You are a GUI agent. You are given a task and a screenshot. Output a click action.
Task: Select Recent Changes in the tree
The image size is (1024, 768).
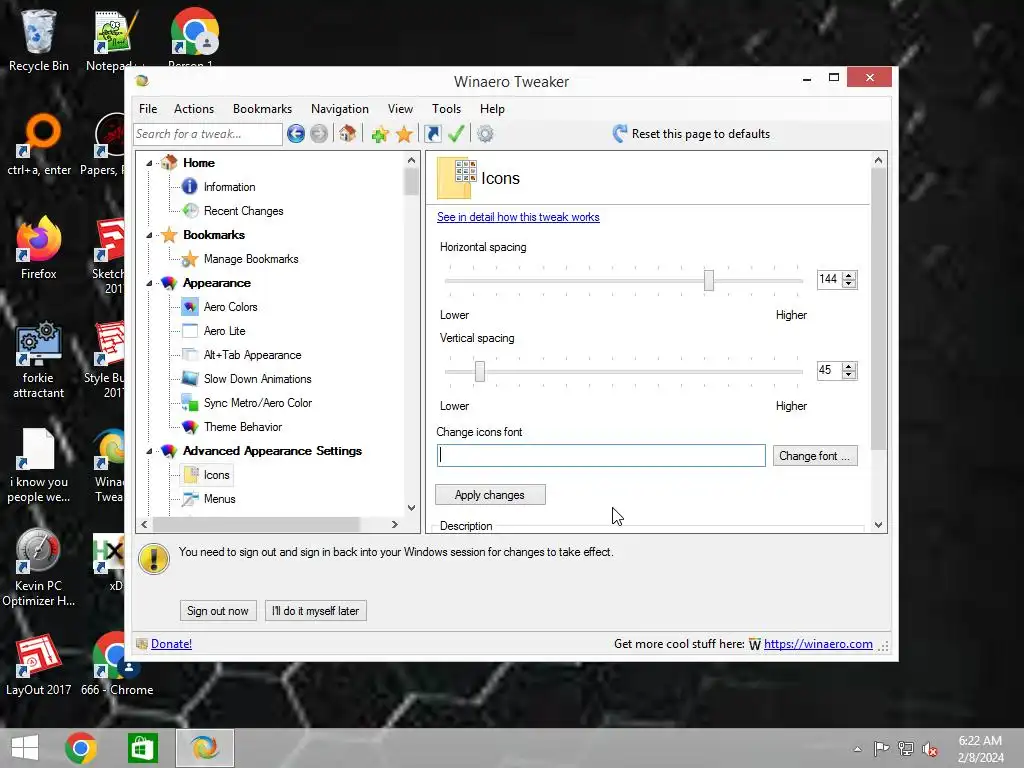coord(243,211)
